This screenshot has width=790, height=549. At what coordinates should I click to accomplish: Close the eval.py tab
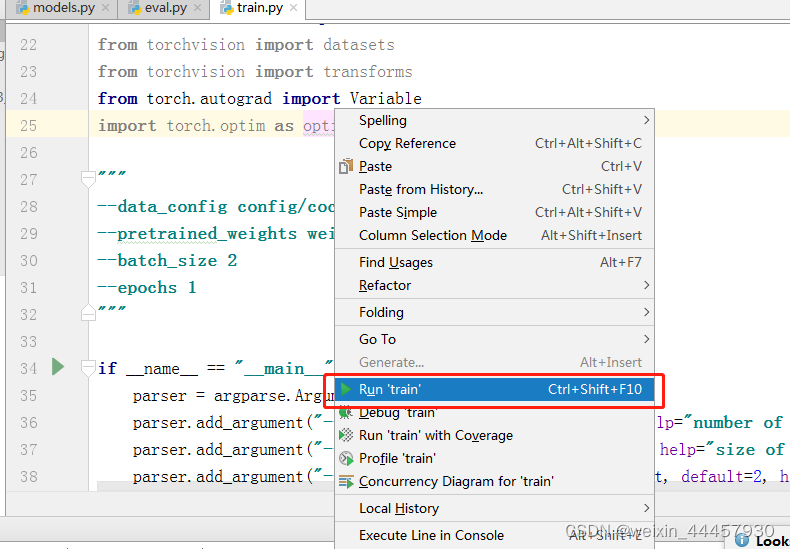tap(197, 8)
